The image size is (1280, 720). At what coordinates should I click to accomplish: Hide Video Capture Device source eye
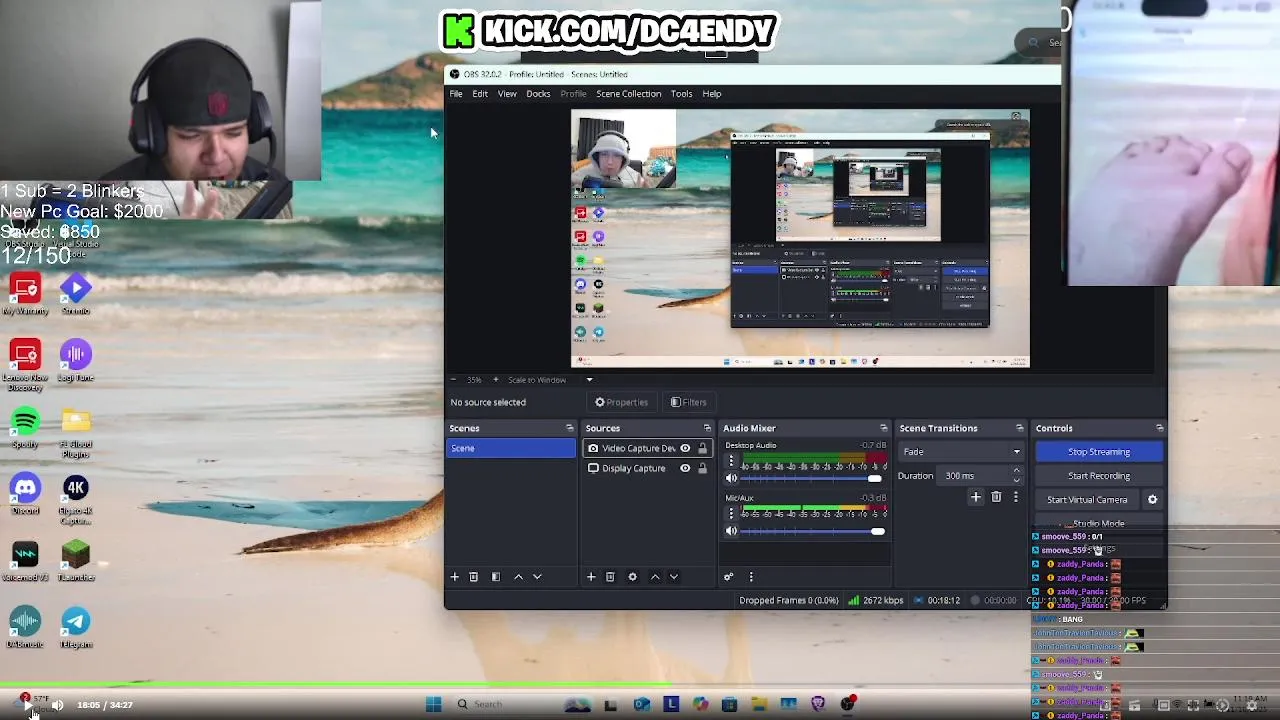coord(685,448)
